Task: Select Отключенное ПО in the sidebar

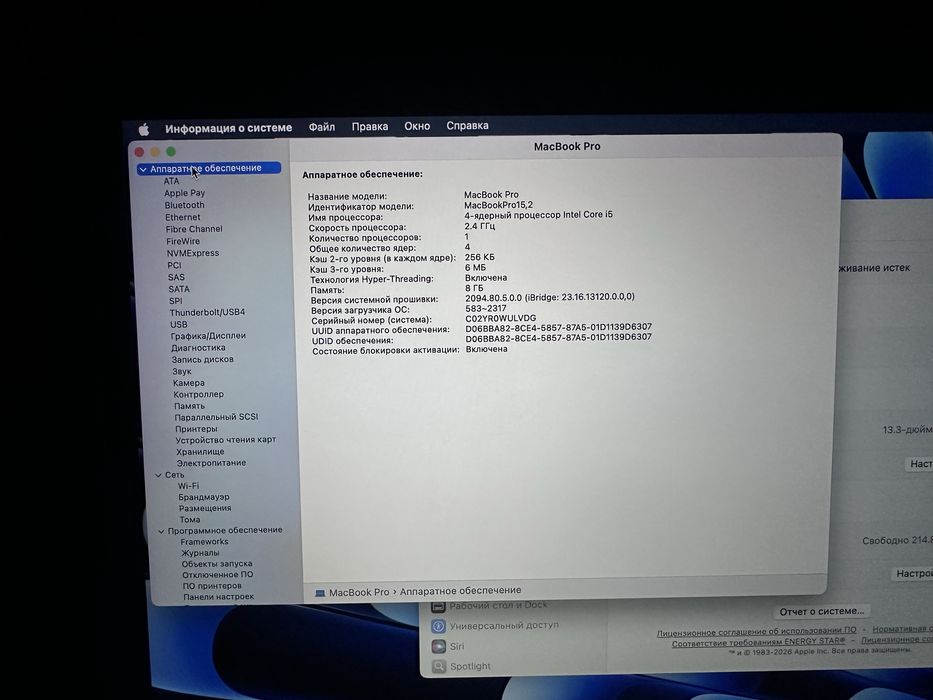Action: click(218, 575)
